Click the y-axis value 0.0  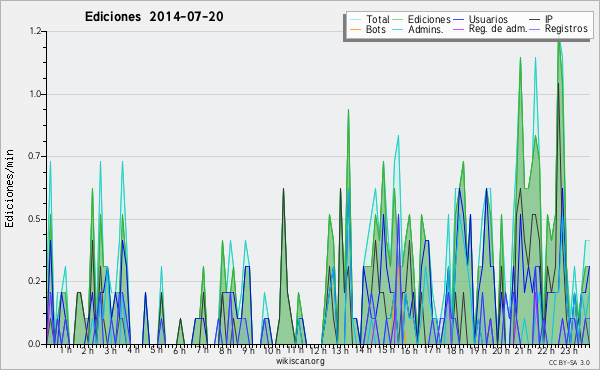[35, 344]
